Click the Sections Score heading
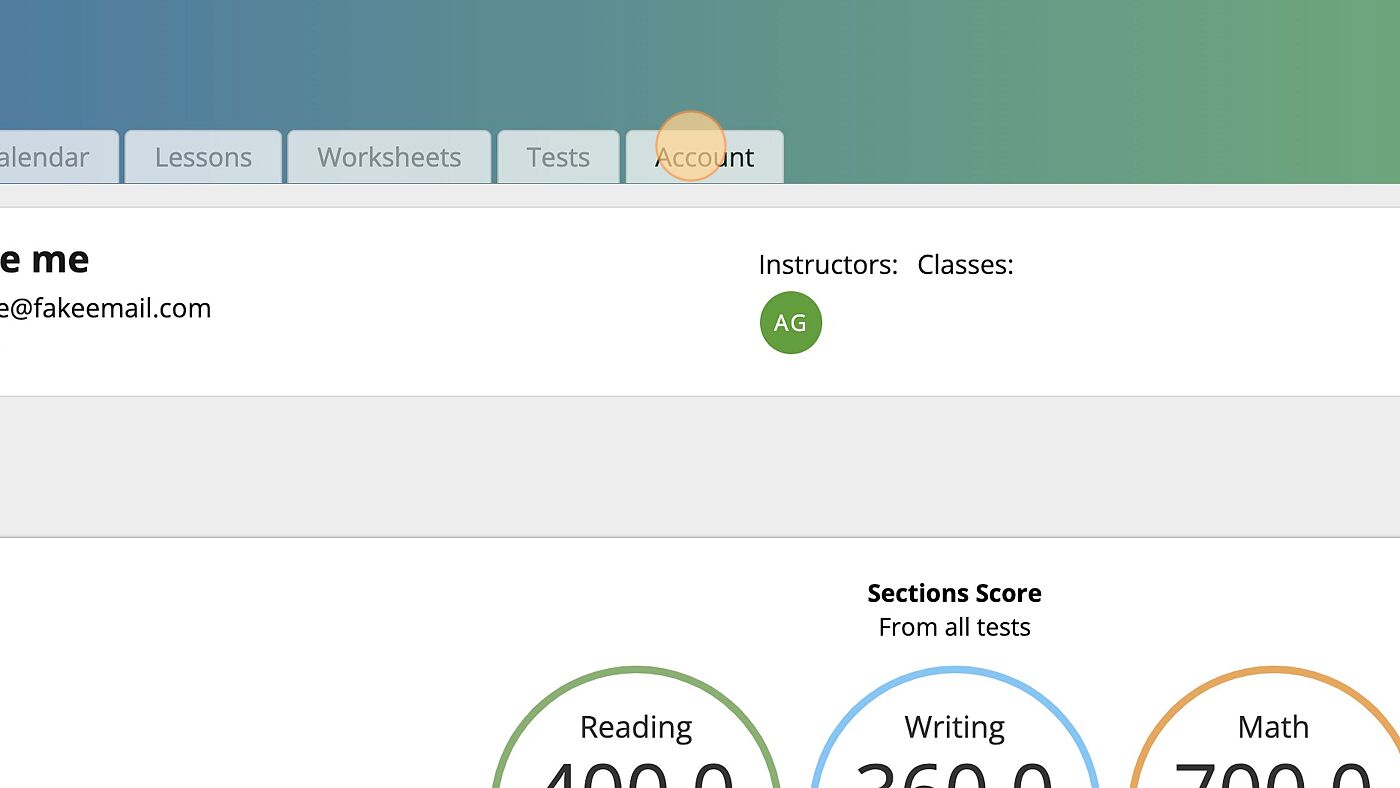Screen dimensions: 1400x788 pyautogui.click(x=954, y=593)
